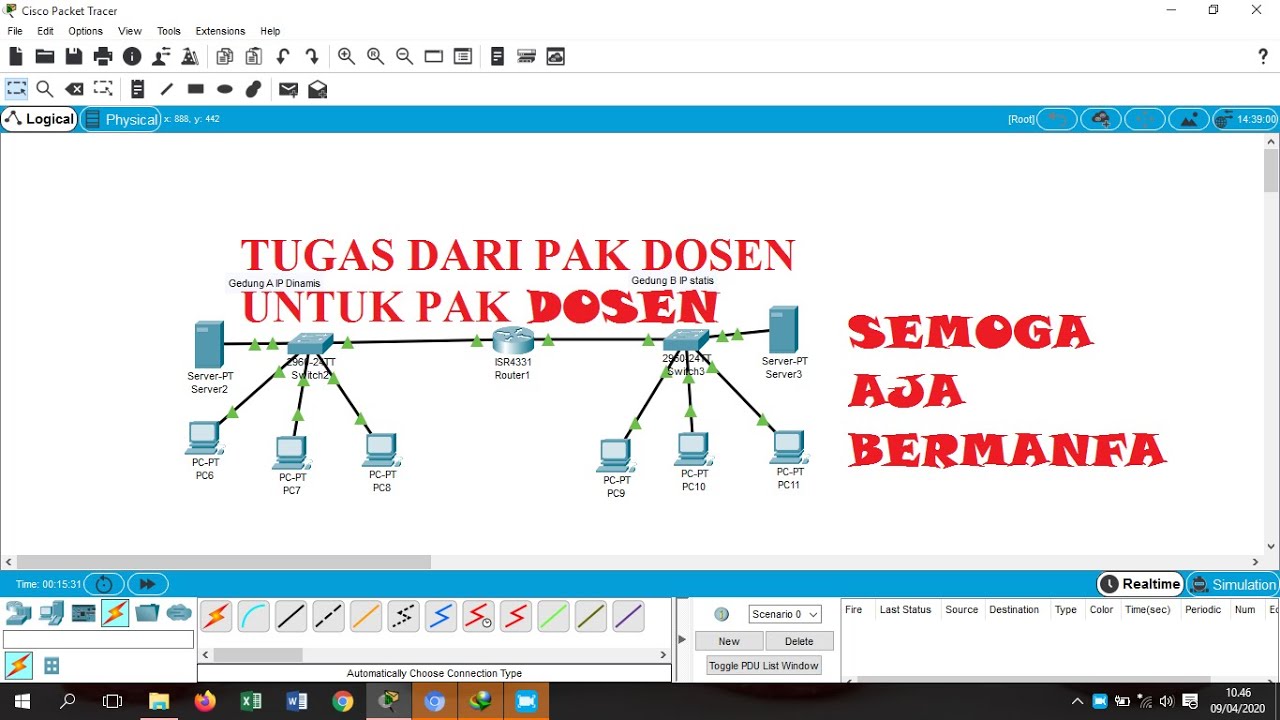The height and width of the screenshot is (720, 1280).
Task: Click the Power Cycle Devices button
Action: [x=104, y=584]
